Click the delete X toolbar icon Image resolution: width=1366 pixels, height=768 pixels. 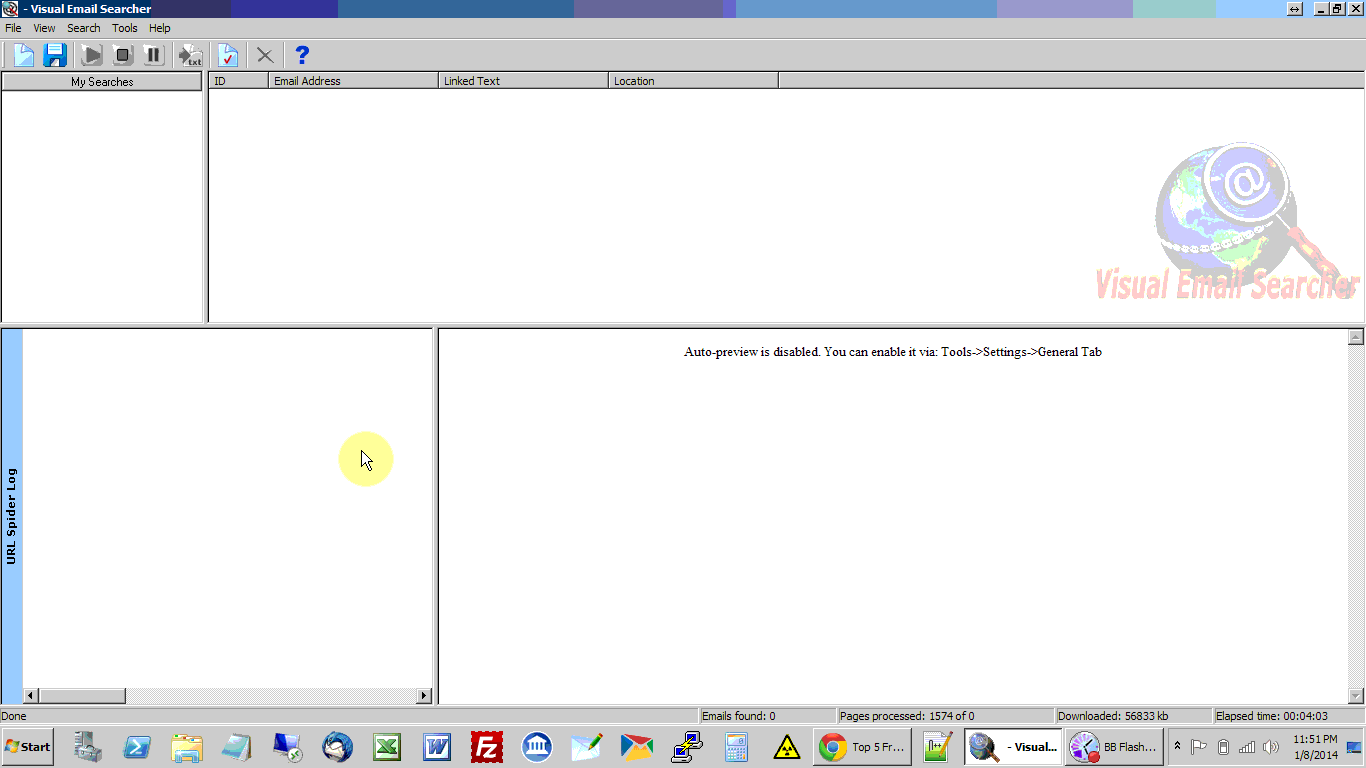[265, 55]
